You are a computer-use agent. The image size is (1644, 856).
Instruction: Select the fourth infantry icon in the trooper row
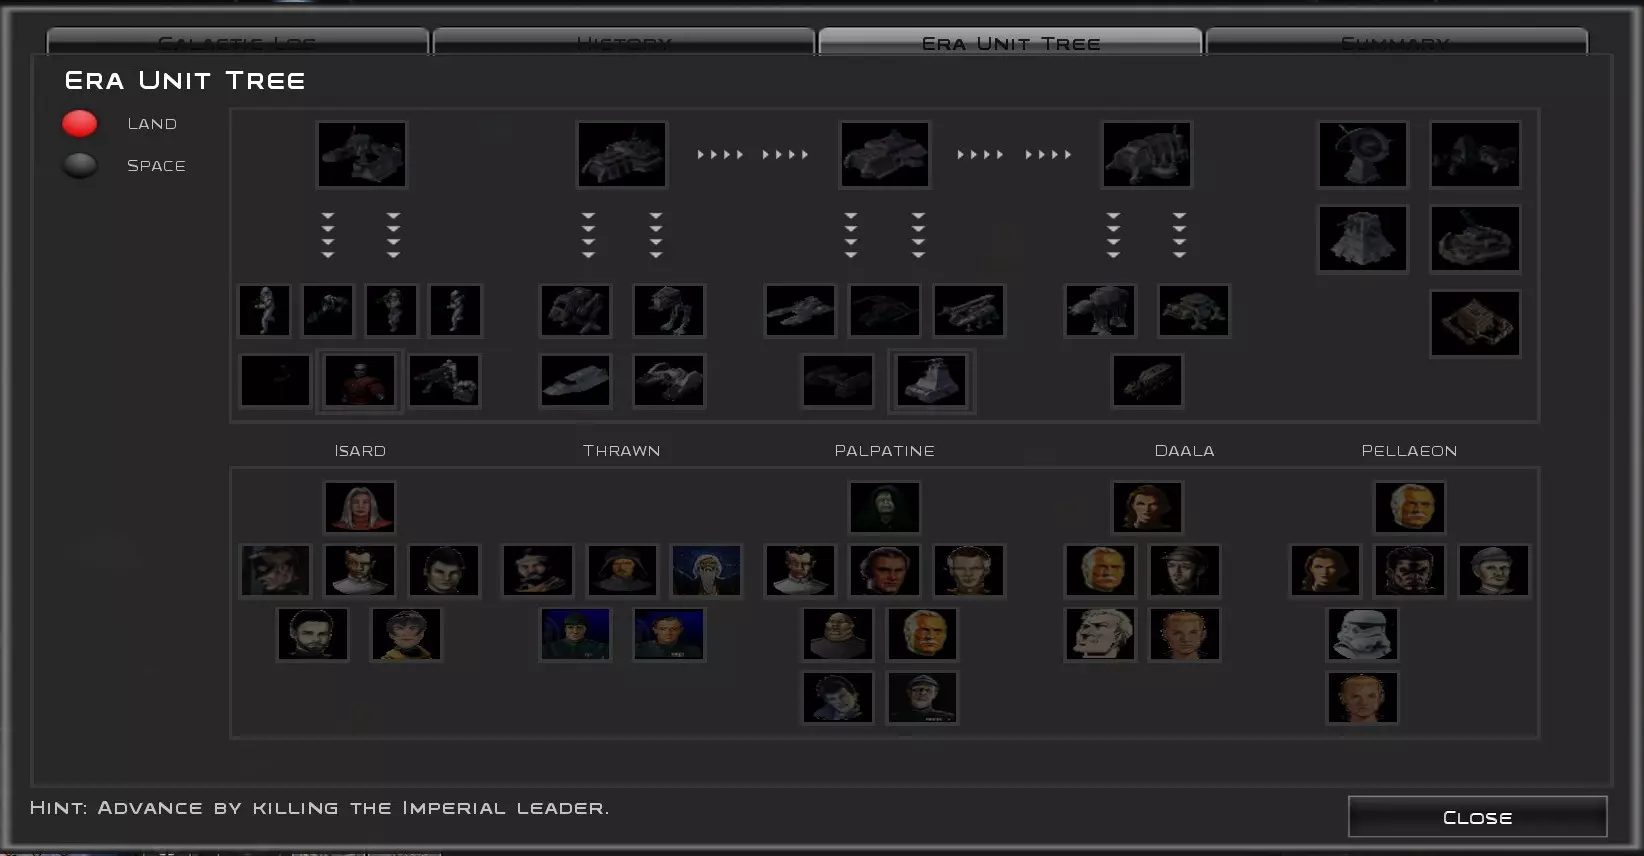455,310
